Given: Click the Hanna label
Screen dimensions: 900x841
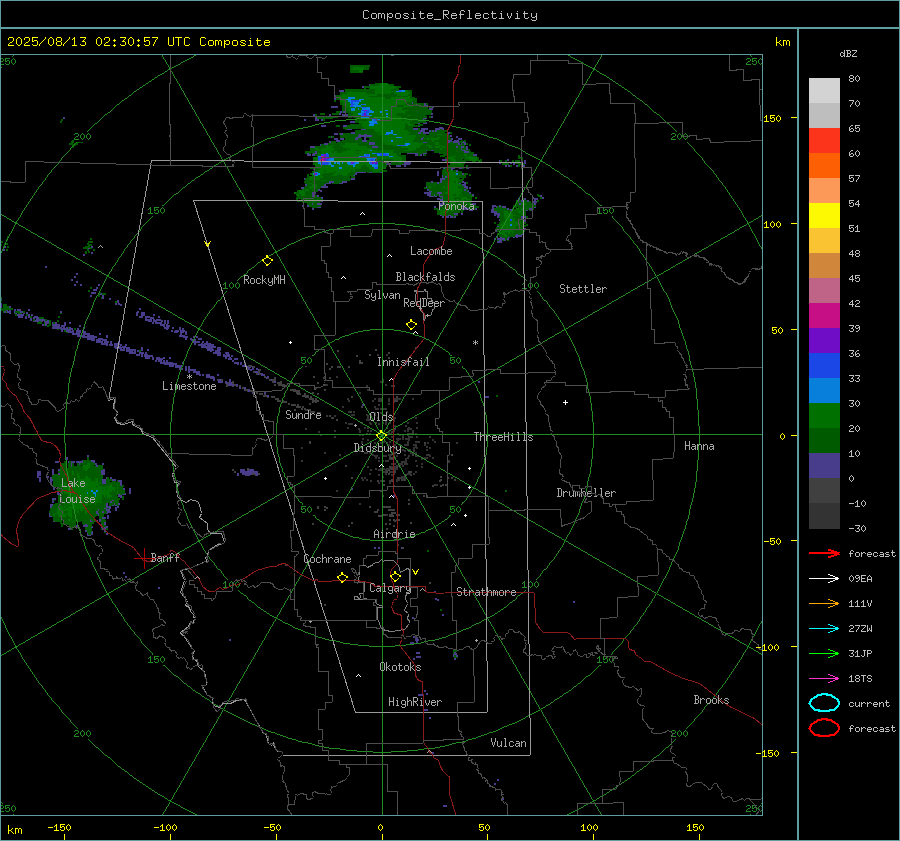Looking at the screenshot, I should point(699,446).
